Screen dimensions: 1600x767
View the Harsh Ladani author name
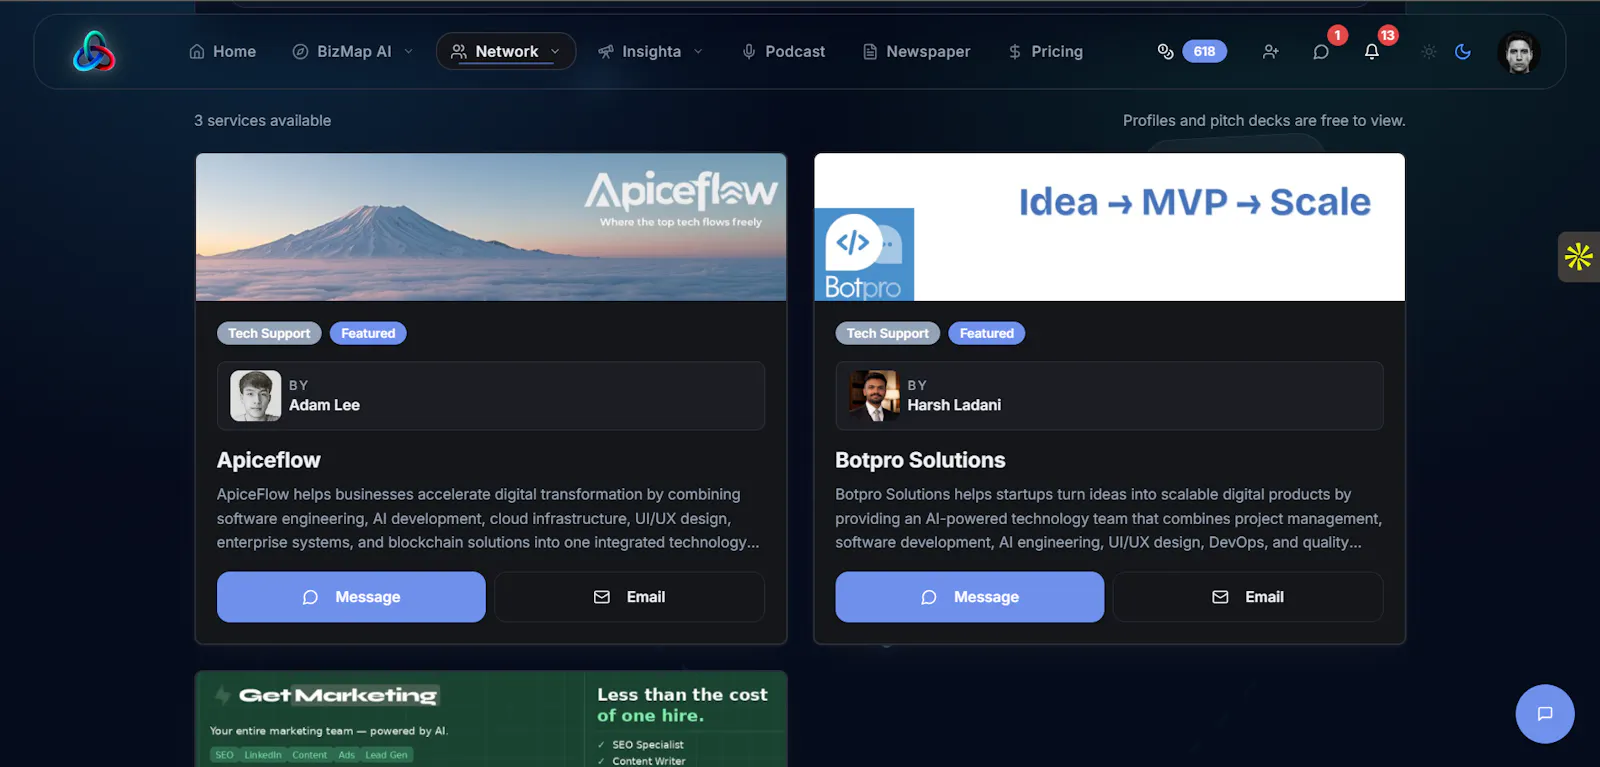[x=954, y=405]
